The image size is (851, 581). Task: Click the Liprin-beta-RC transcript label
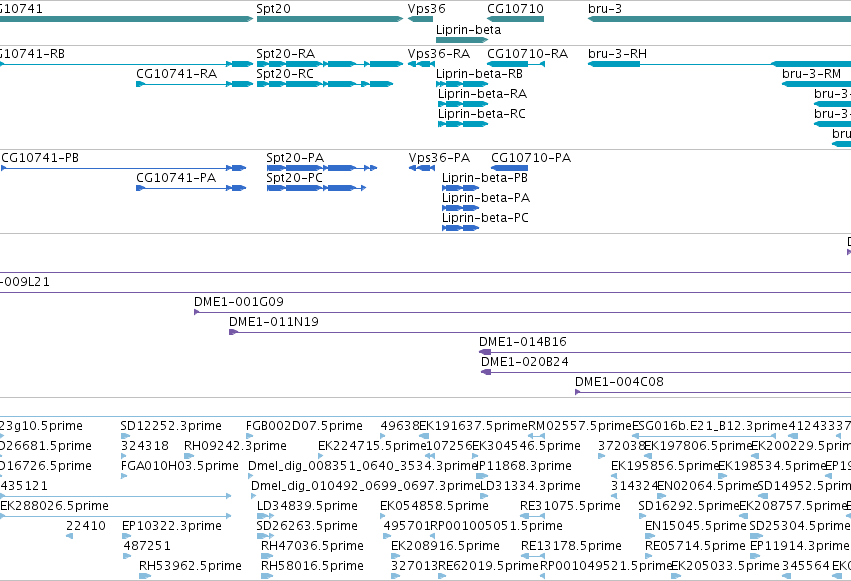(482, 114)
